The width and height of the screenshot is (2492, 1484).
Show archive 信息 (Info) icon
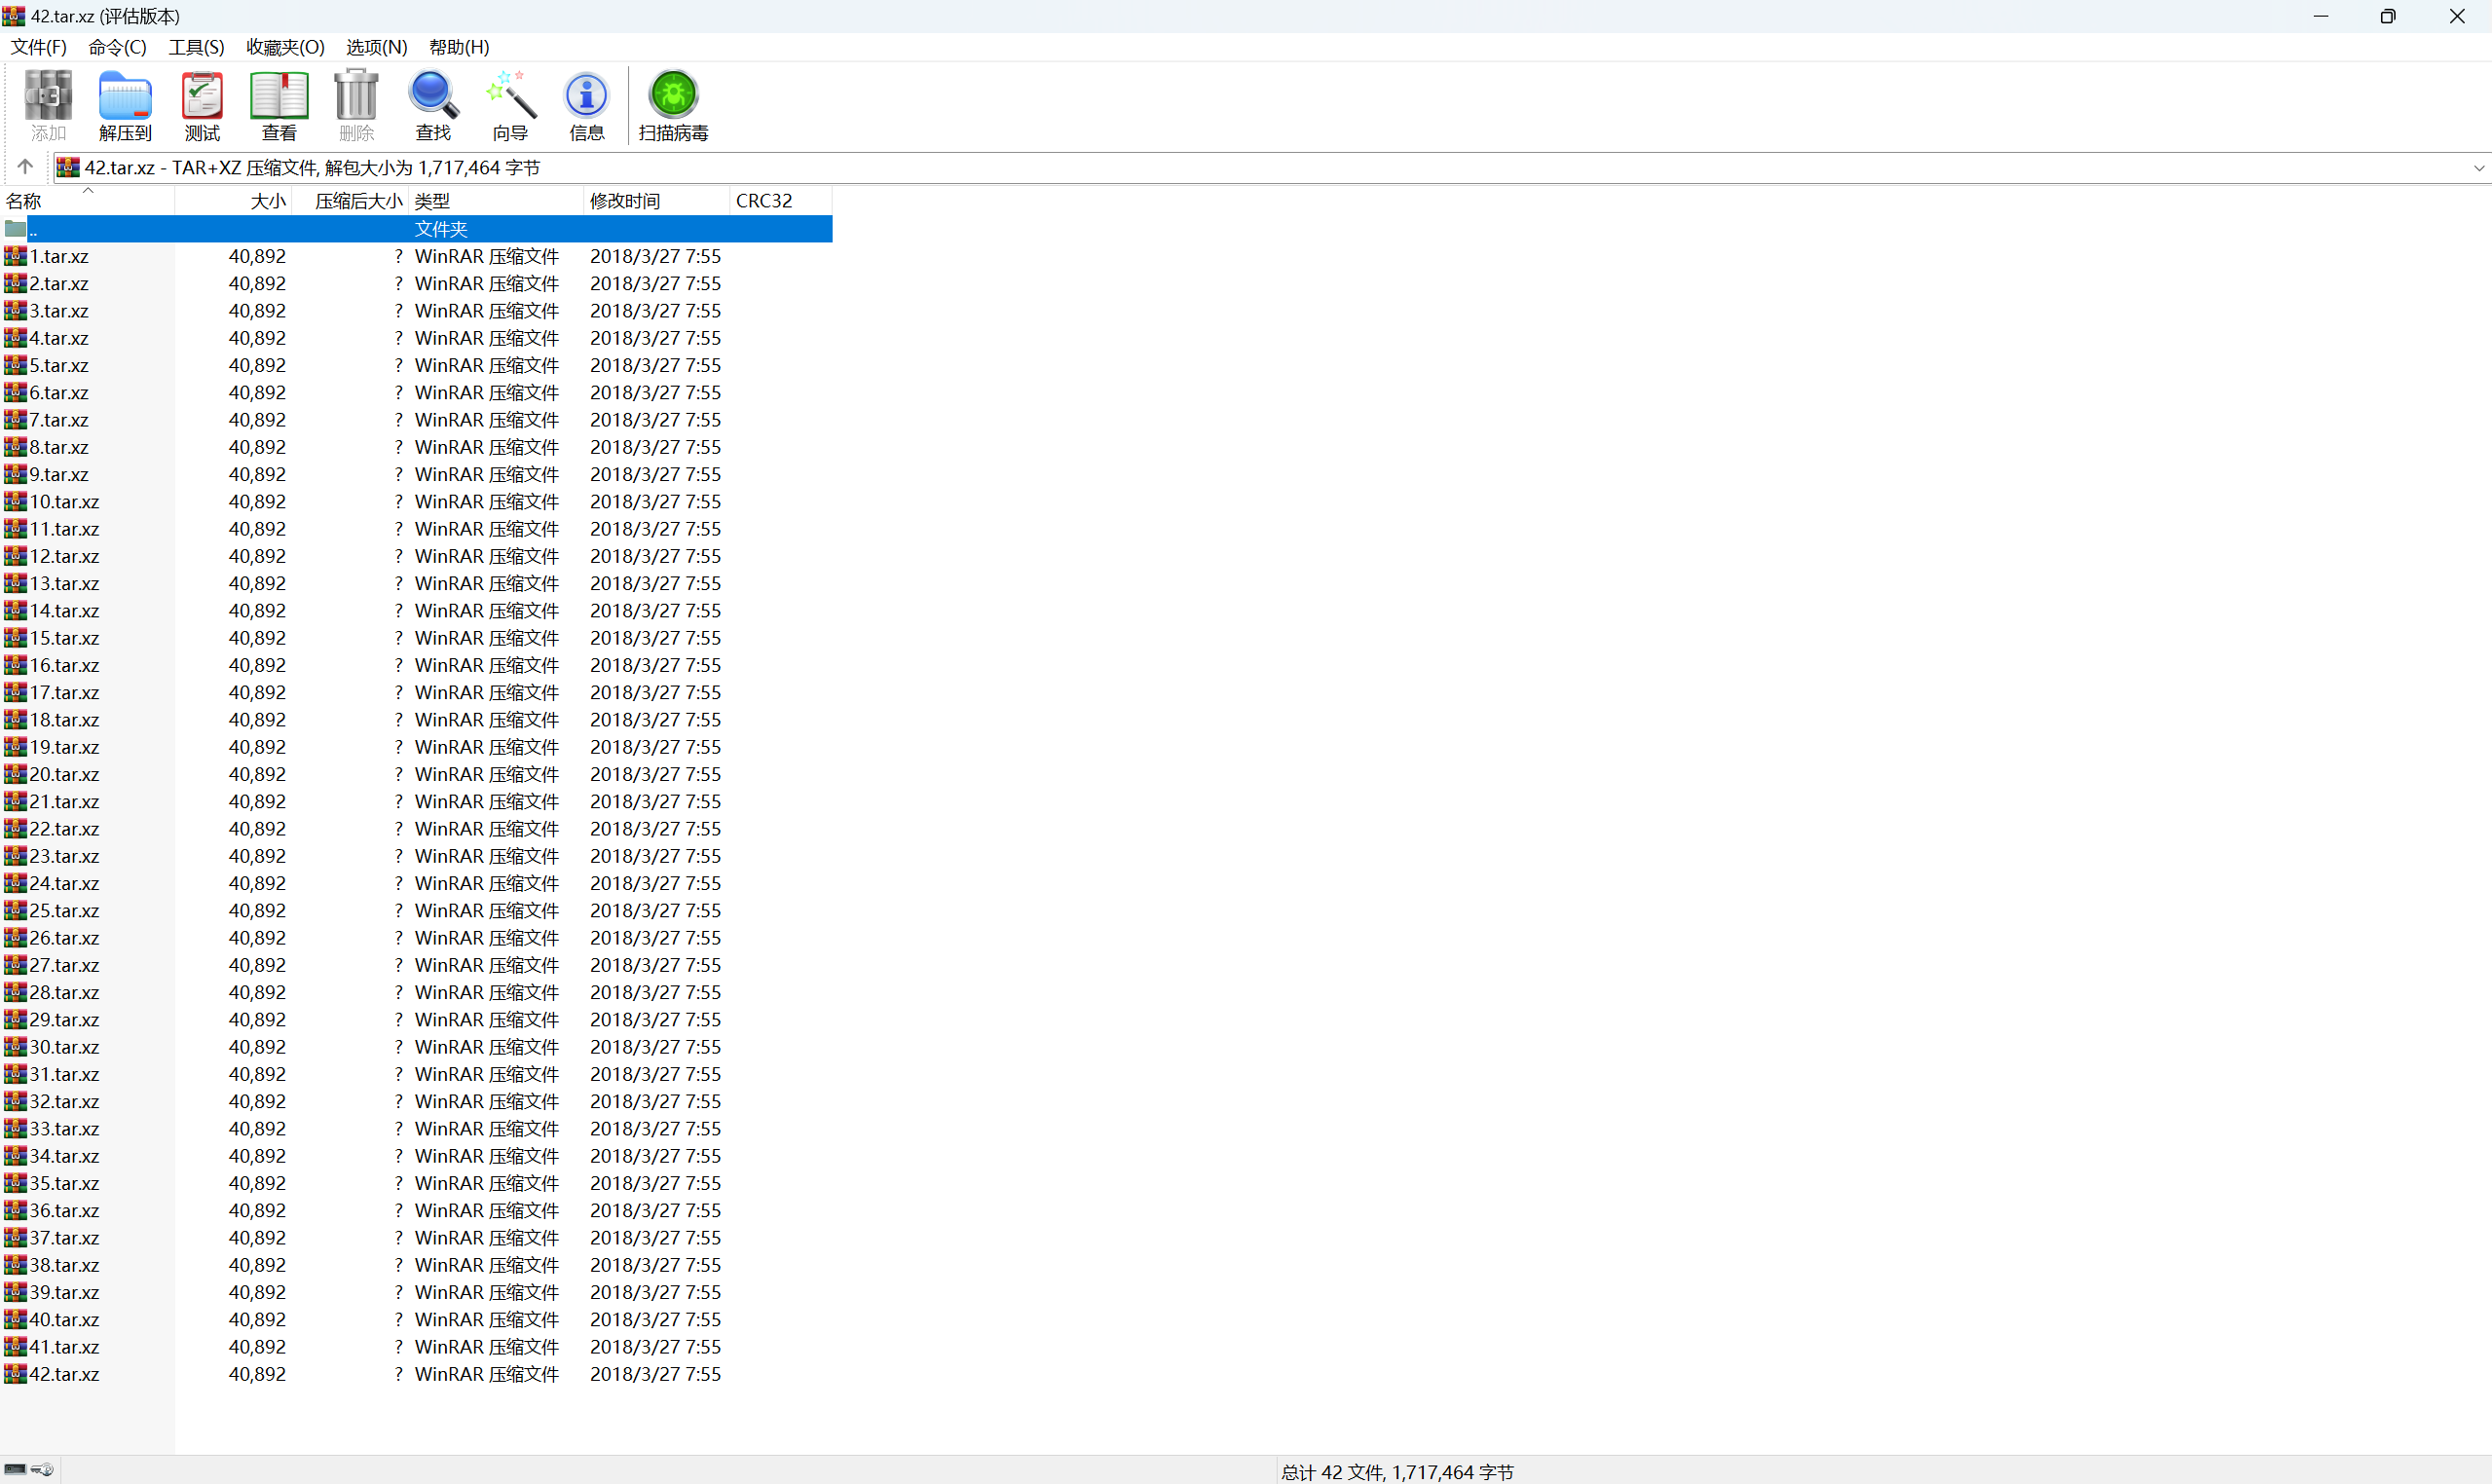tap(587, 105)
